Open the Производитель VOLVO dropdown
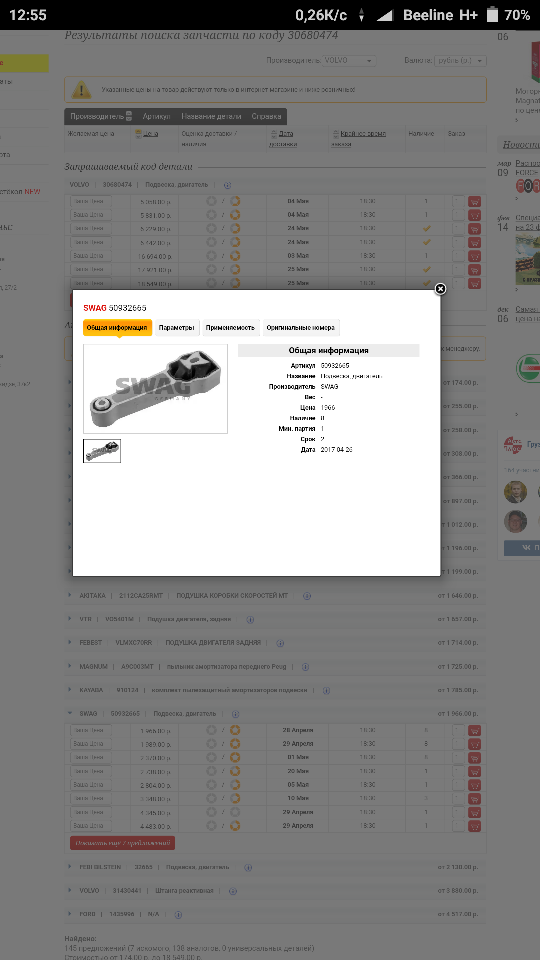The image size is (540, 960). tap(349, 61)
